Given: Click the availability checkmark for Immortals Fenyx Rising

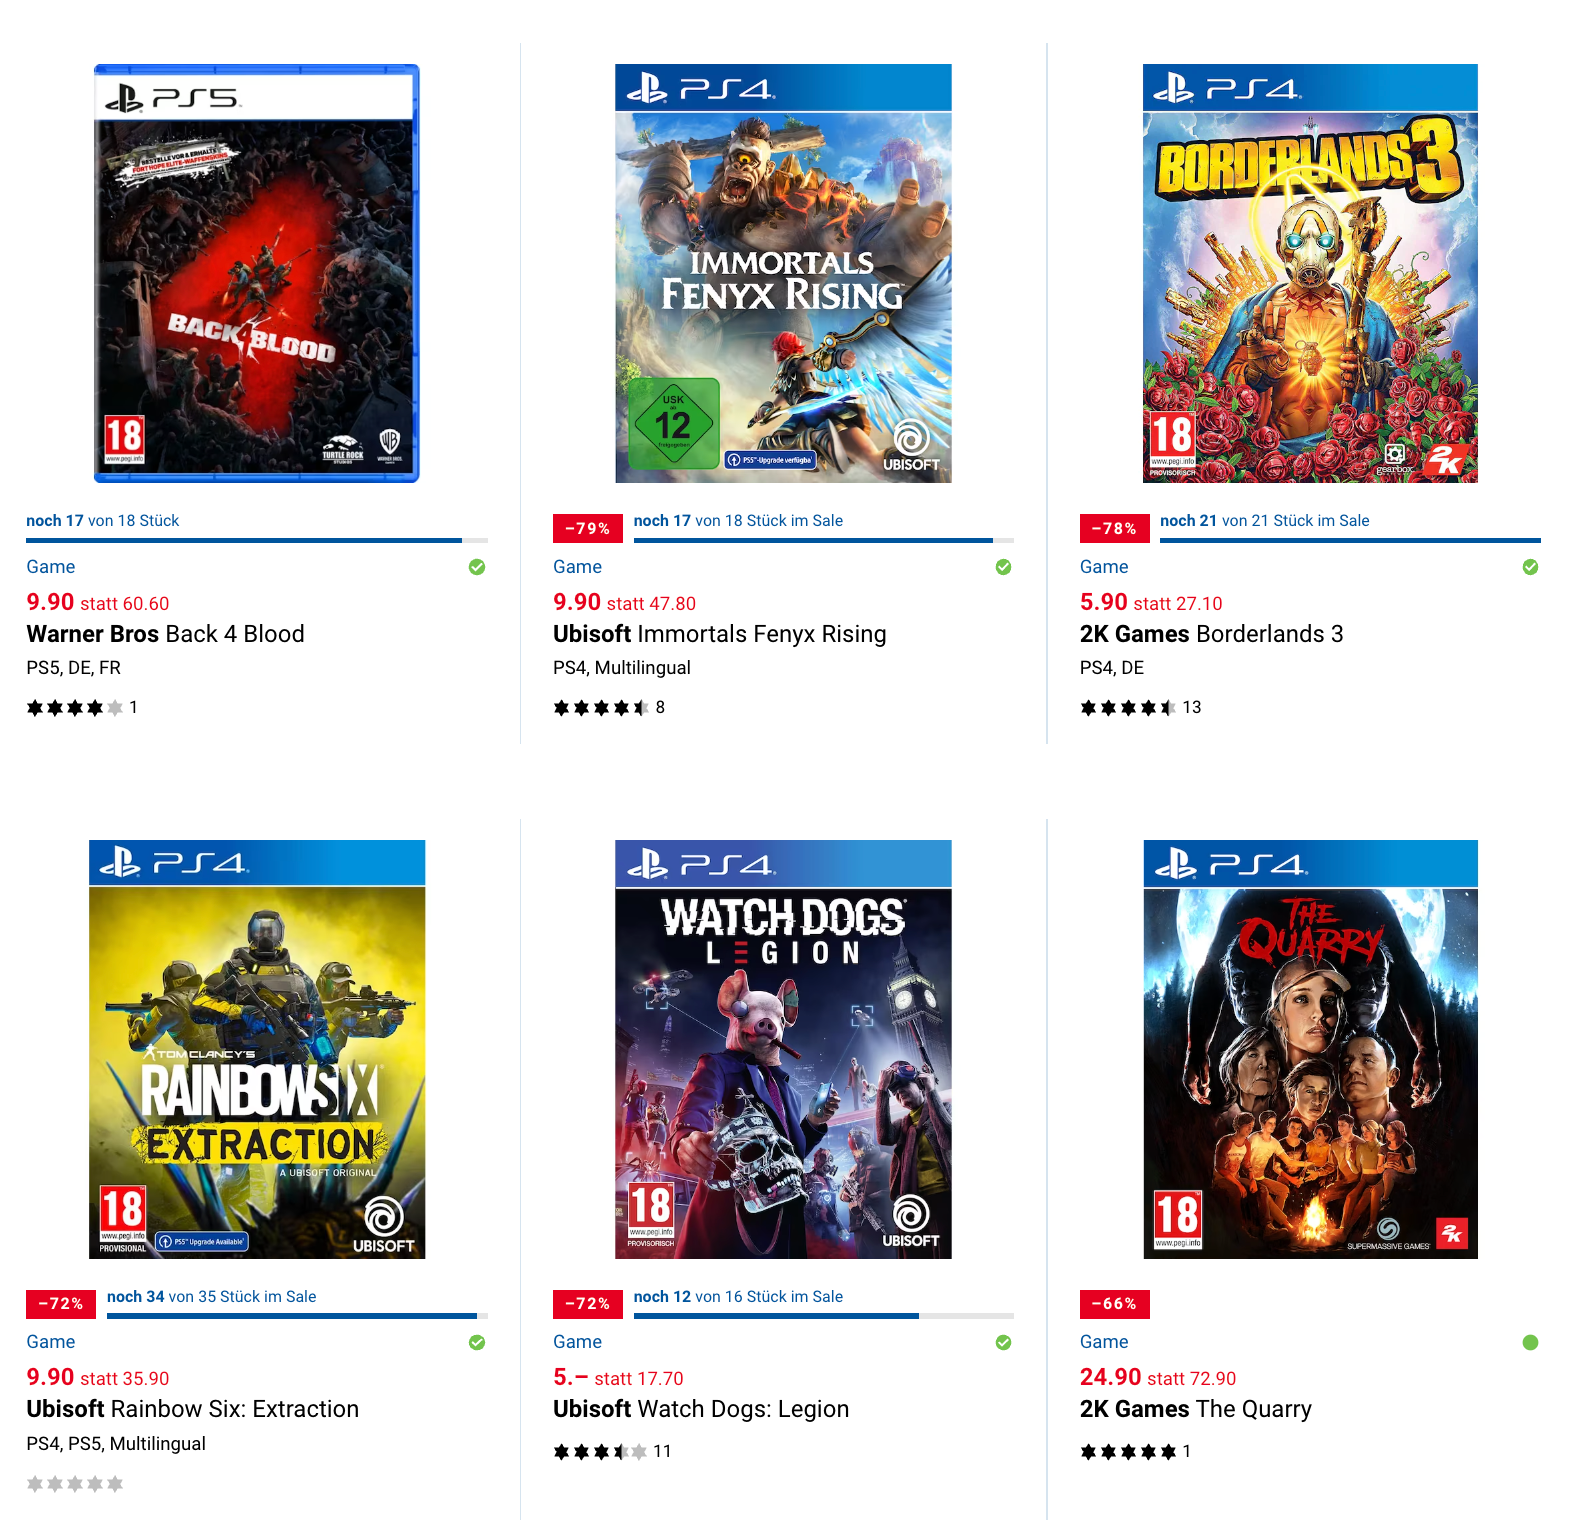Looking at the screenshot, I should click(1003, 567).
